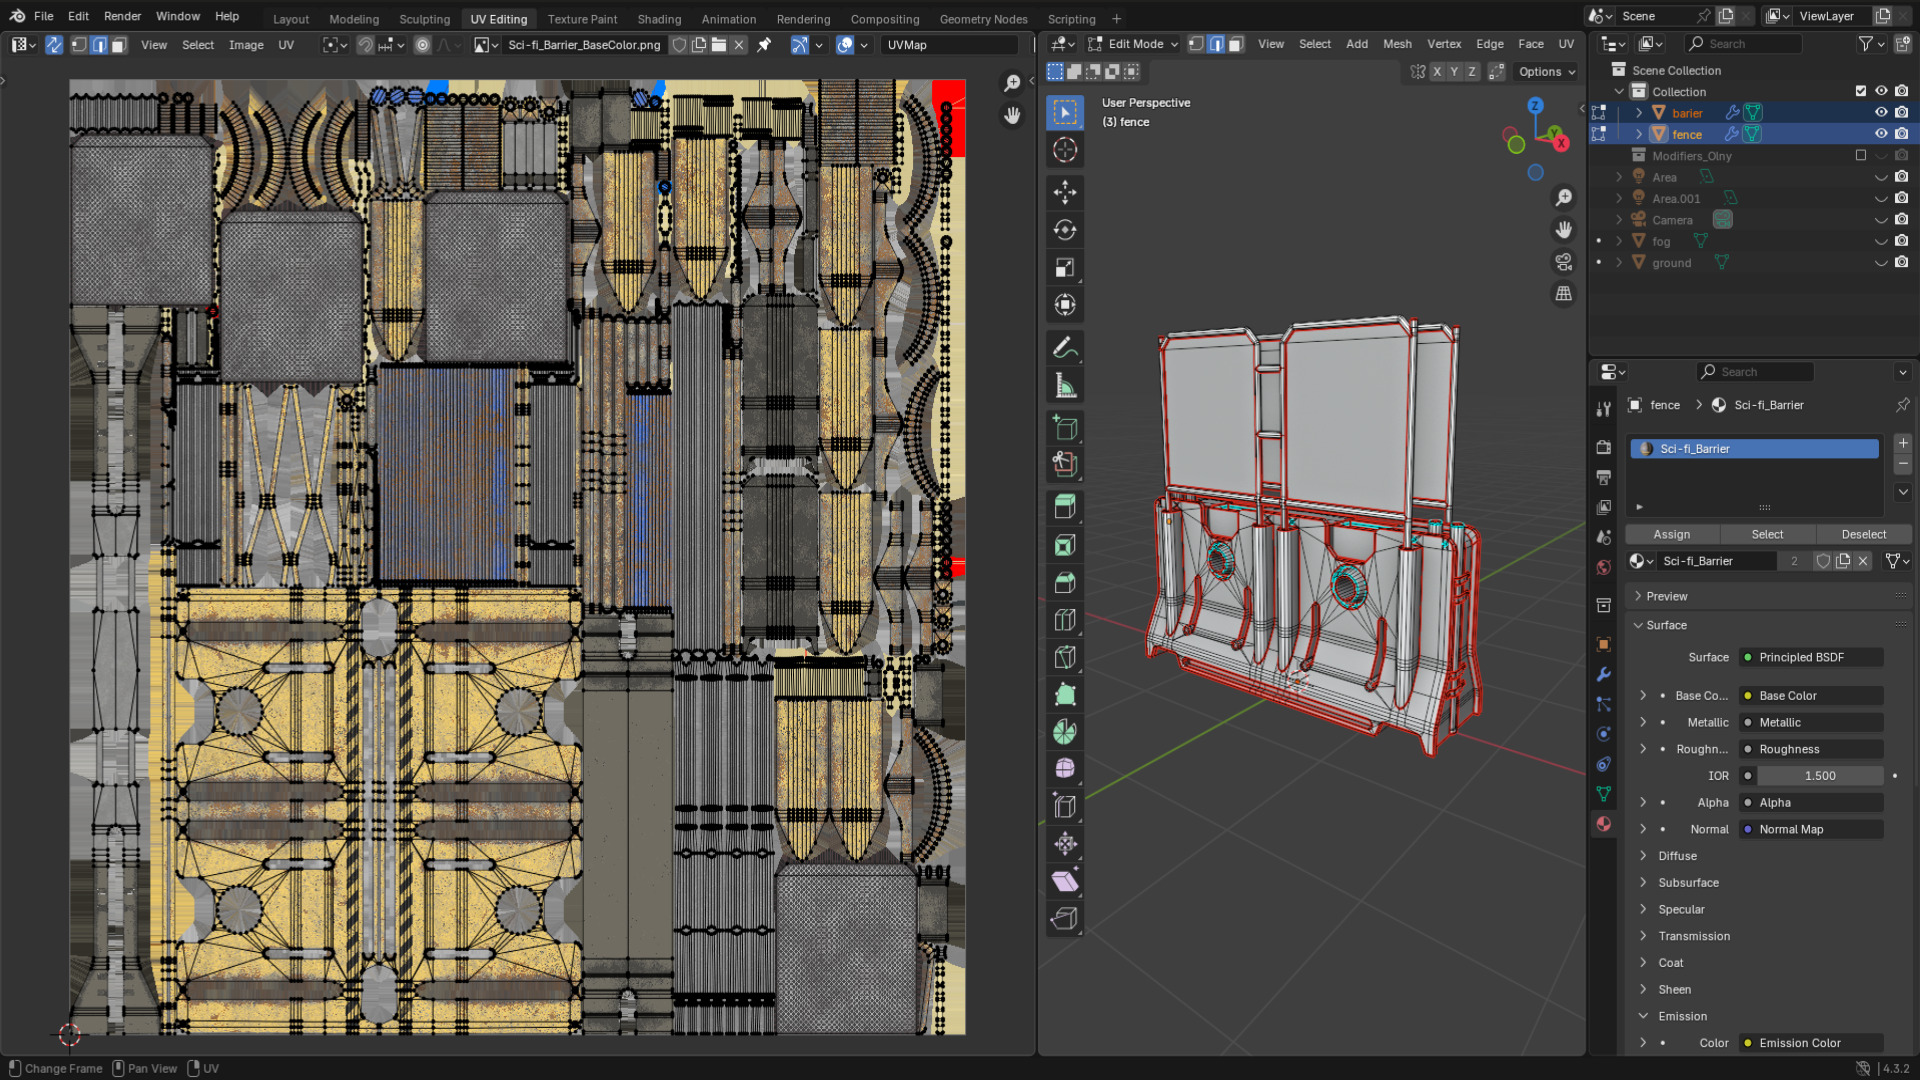Activate the Annotate pencil tool

[1065, 348]
